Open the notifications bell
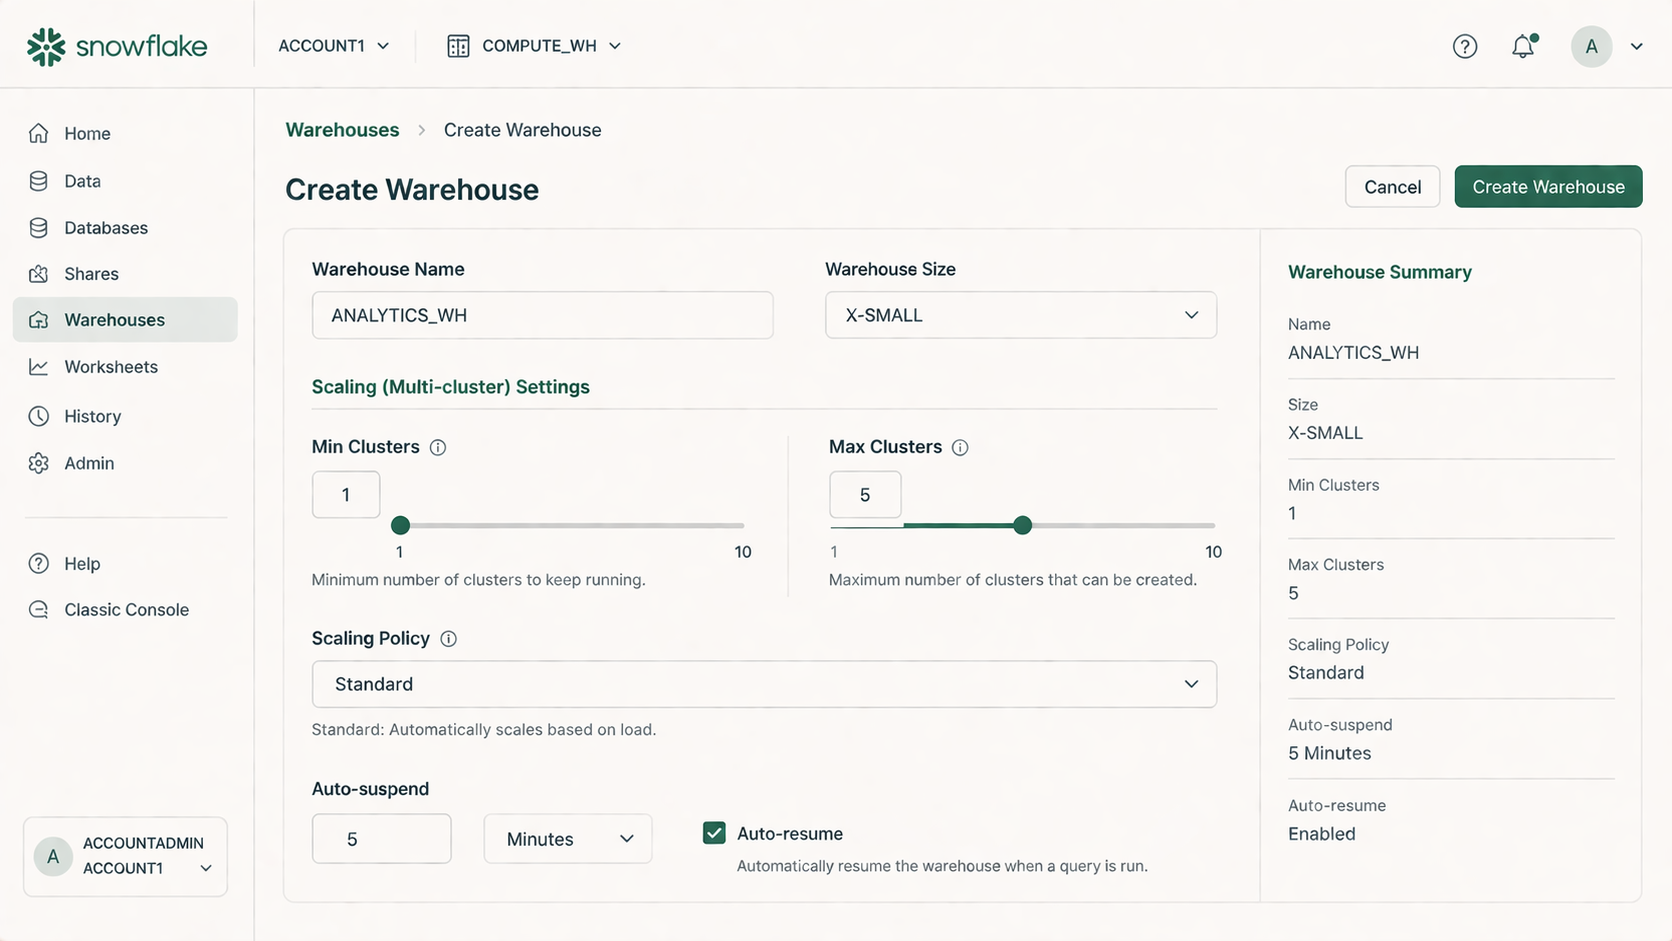 pyautogui.click(x=1523, y=46)
